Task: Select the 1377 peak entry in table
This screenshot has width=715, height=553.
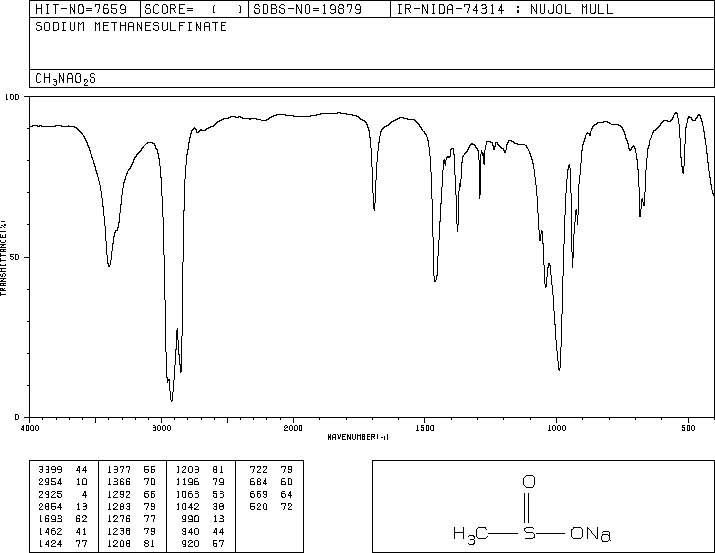Action: (131, 470)
